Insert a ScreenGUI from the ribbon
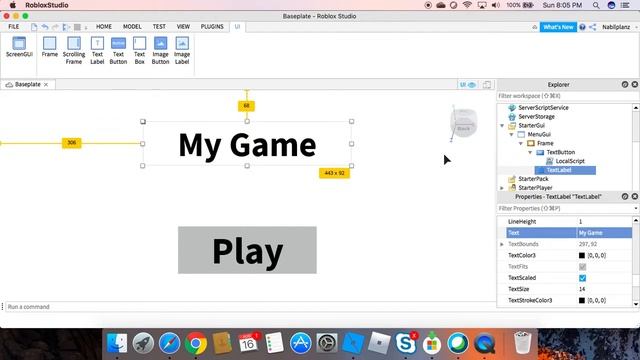This screenshot has height=360, width=640. point(19,47)
